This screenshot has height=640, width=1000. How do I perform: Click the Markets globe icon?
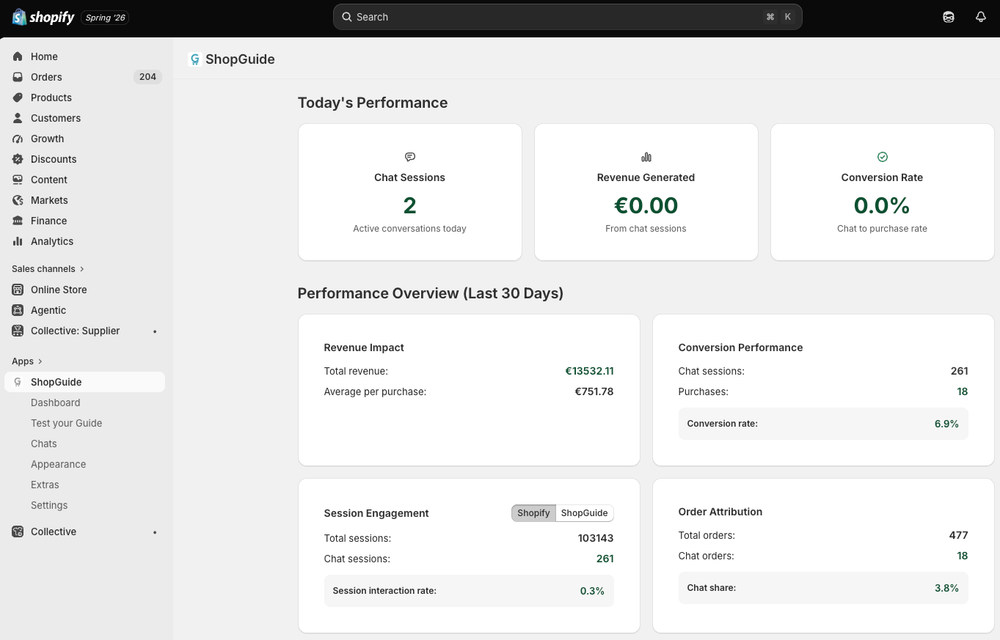(x=18, y=200)
